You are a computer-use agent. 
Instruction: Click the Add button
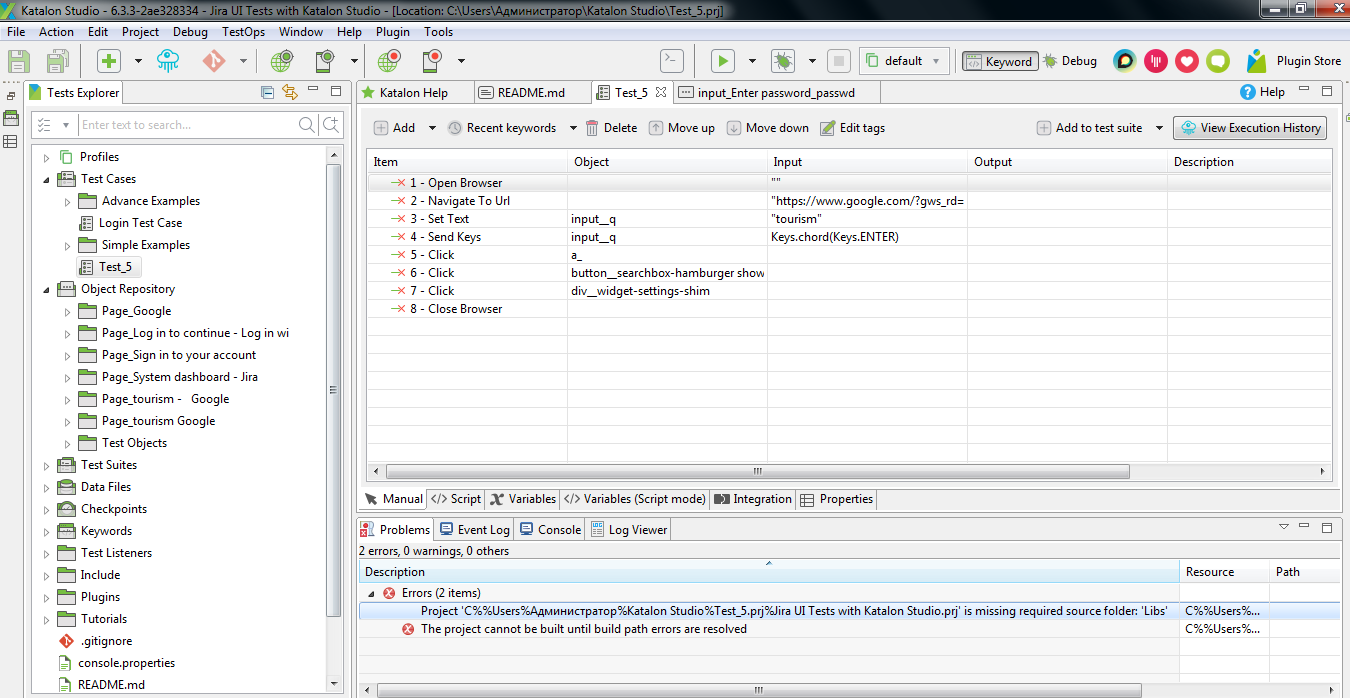click(x=395, y=128)
